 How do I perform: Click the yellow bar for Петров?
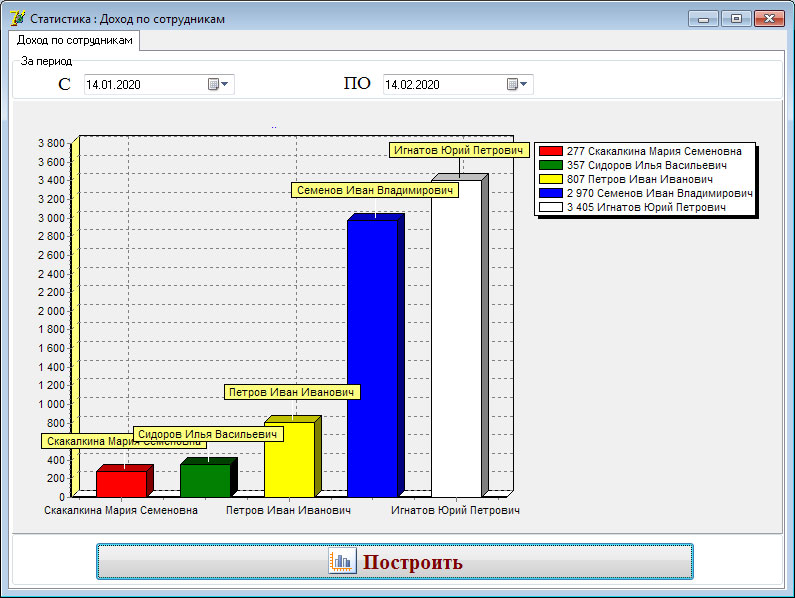[x=289, y=459]
